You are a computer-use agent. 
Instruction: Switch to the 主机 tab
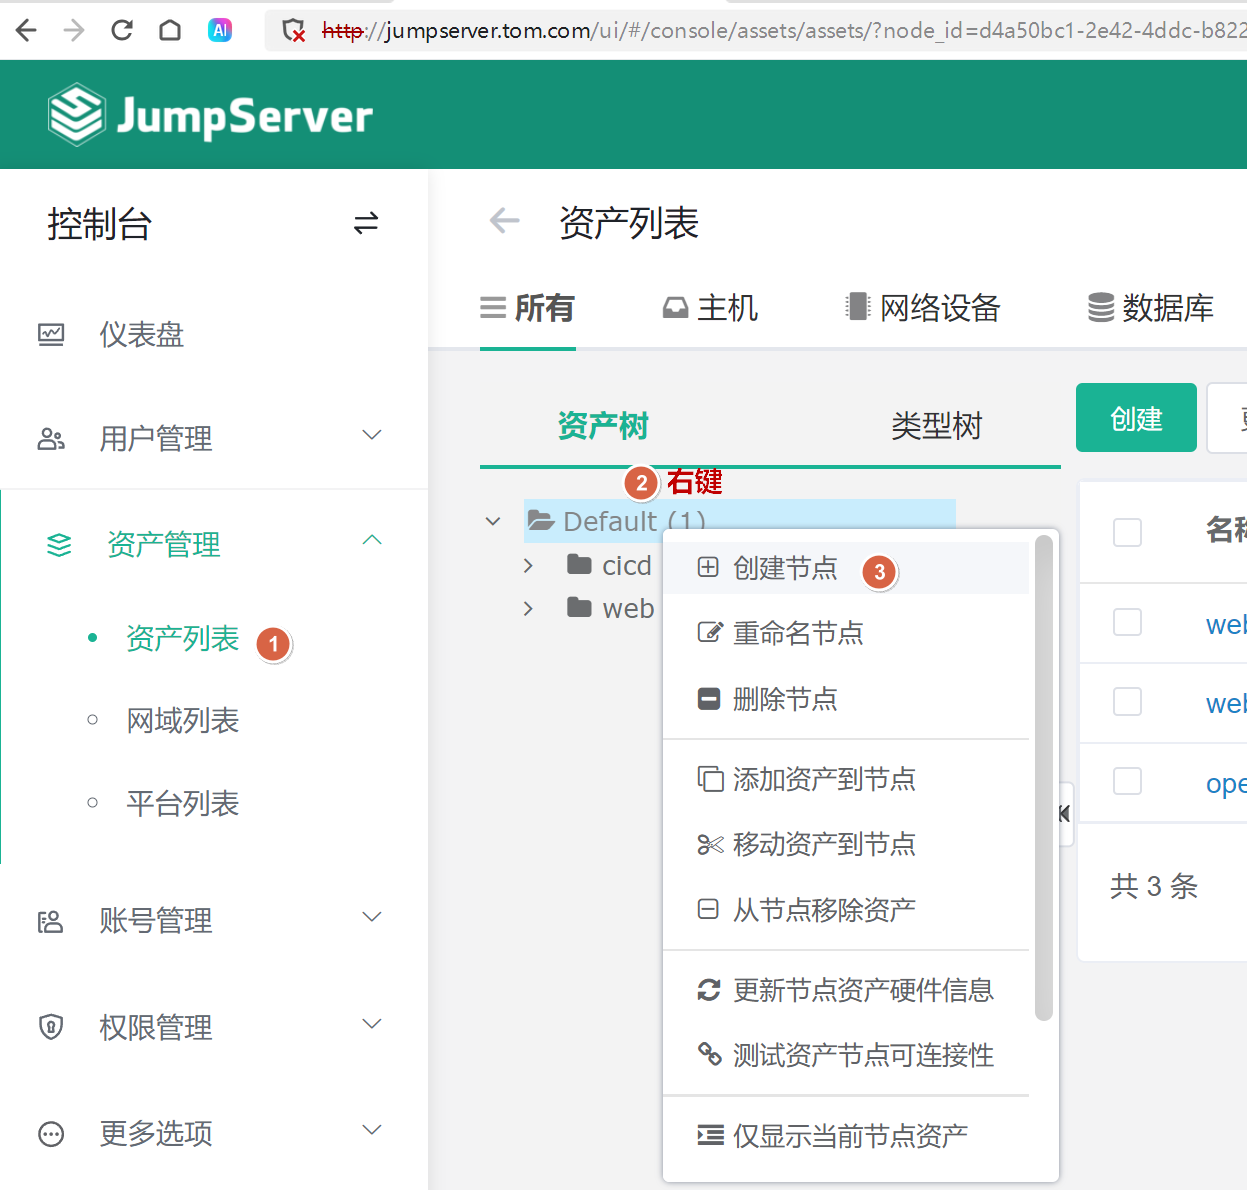click(710, 308)
